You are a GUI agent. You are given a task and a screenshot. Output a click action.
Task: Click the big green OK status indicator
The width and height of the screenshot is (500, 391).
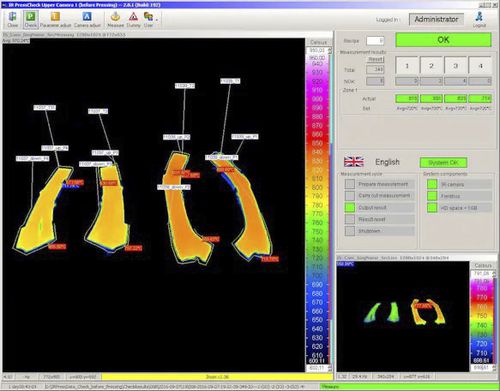coord(443,40)
